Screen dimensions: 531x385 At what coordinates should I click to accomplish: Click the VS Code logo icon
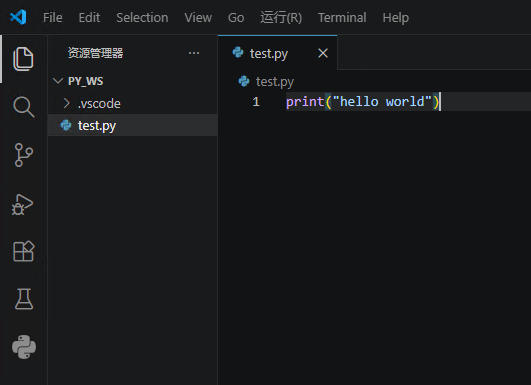tap(18, 17)
